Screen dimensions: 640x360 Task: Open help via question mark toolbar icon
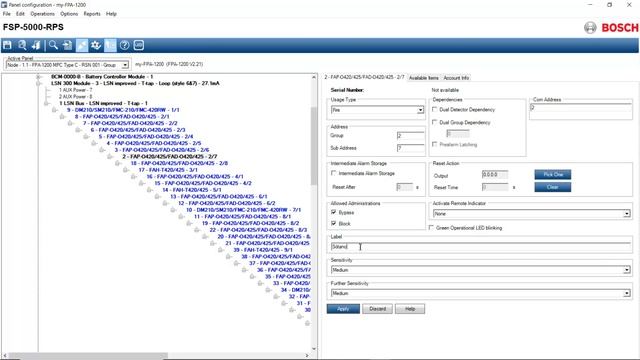click(124, 45)
